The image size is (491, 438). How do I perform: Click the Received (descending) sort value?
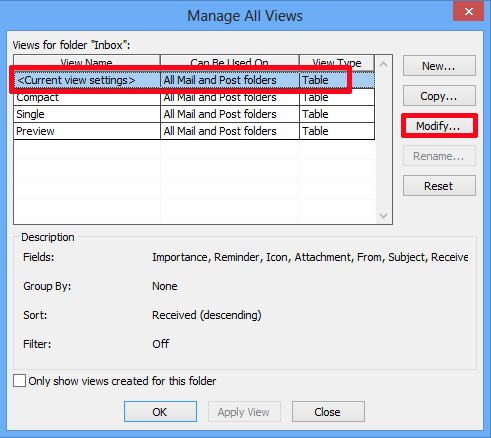point(207,315)
